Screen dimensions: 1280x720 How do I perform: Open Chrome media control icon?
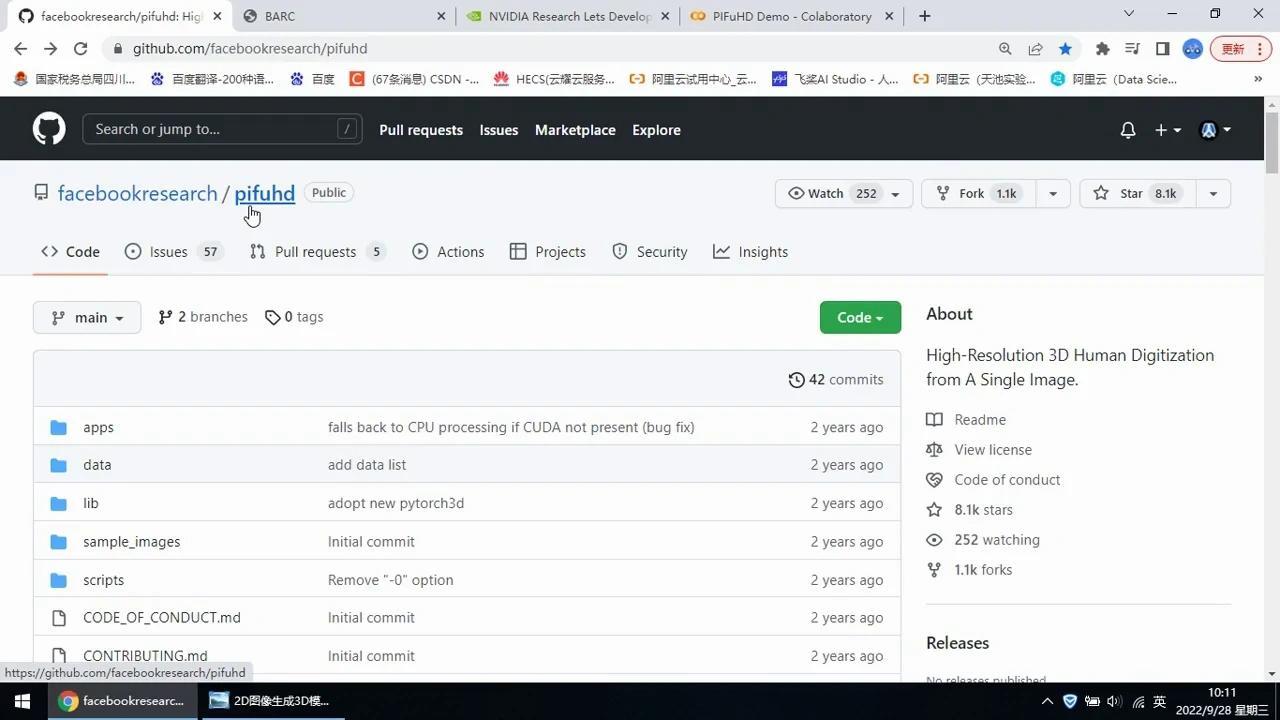(1132, 49)
